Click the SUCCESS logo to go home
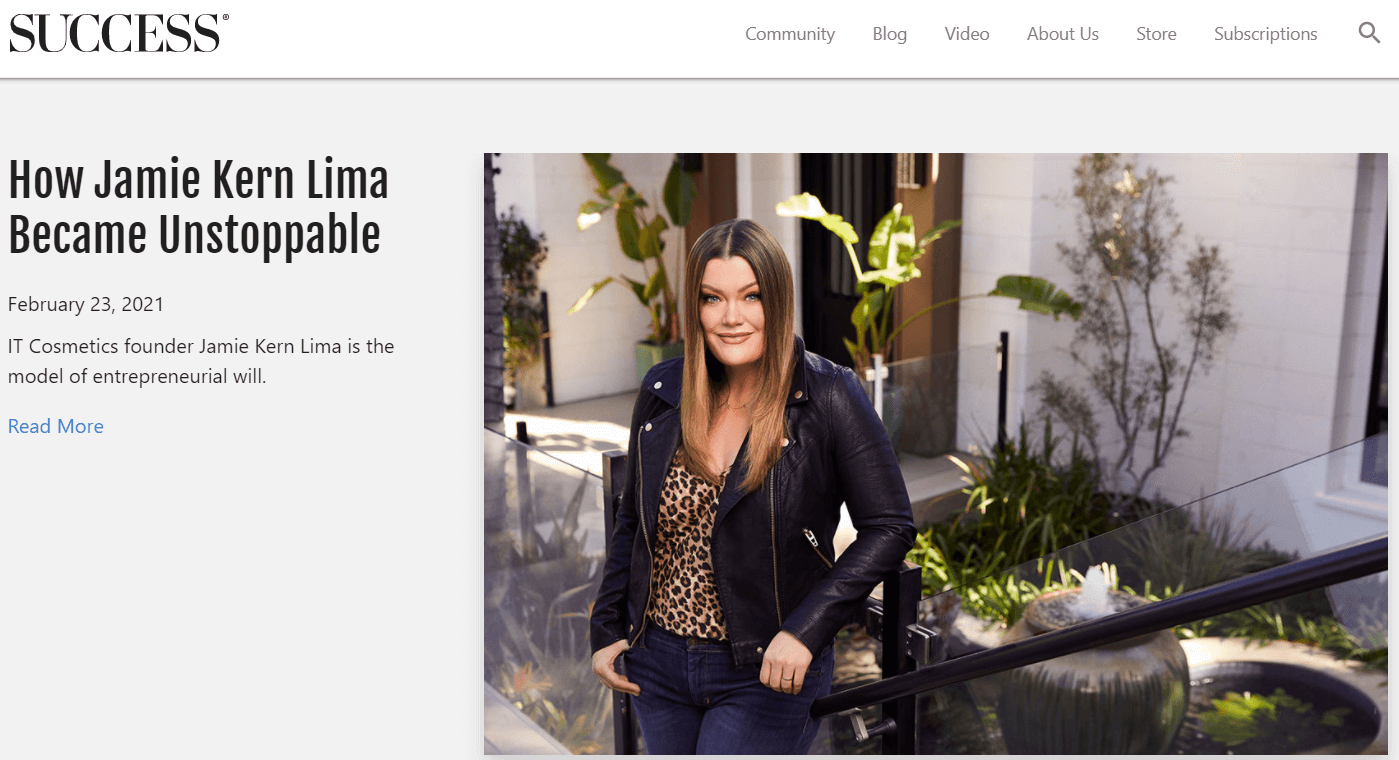This screenshot has width=1399, height=760. pos(119,34)
